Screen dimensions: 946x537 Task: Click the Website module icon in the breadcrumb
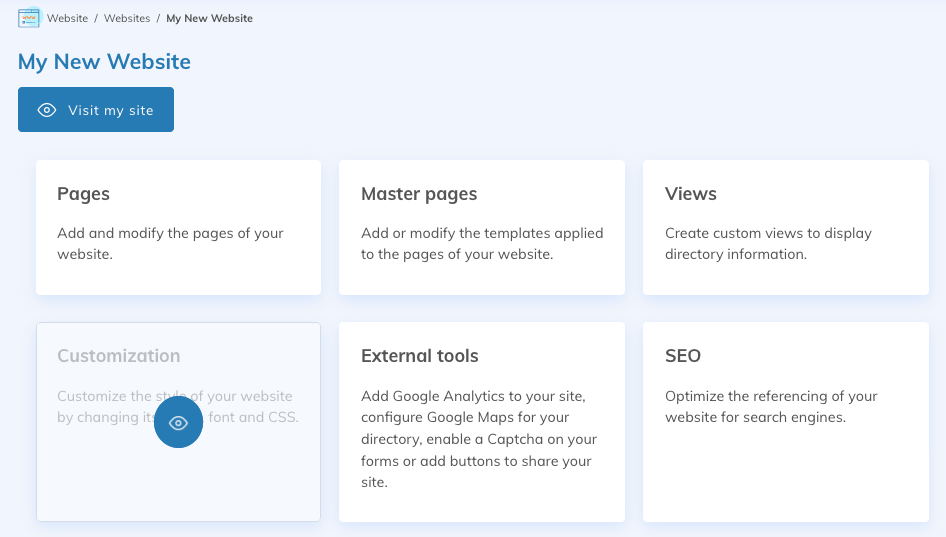point(29,18)
